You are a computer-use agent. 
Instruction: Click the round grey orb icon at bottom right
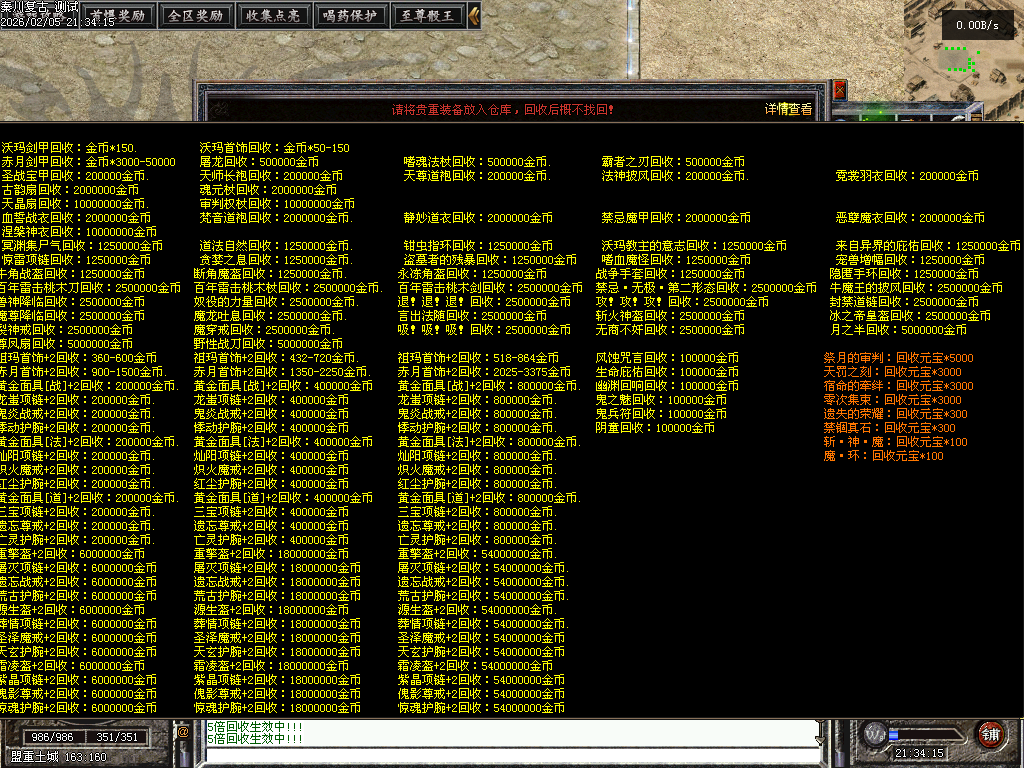point(876,733)
